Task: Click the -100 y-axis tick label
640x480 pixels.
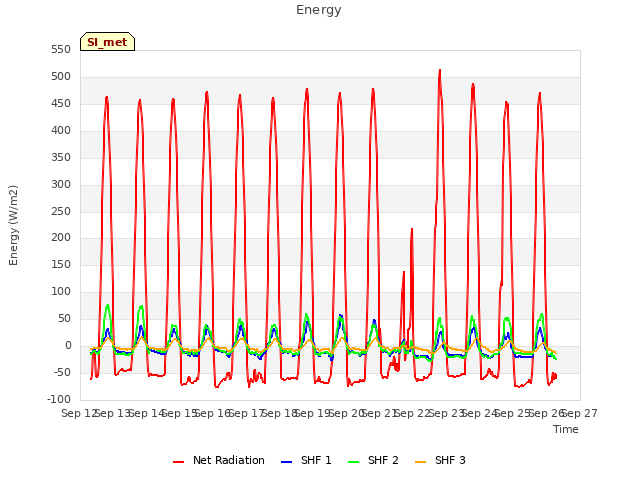Action: tap(59, 399)
